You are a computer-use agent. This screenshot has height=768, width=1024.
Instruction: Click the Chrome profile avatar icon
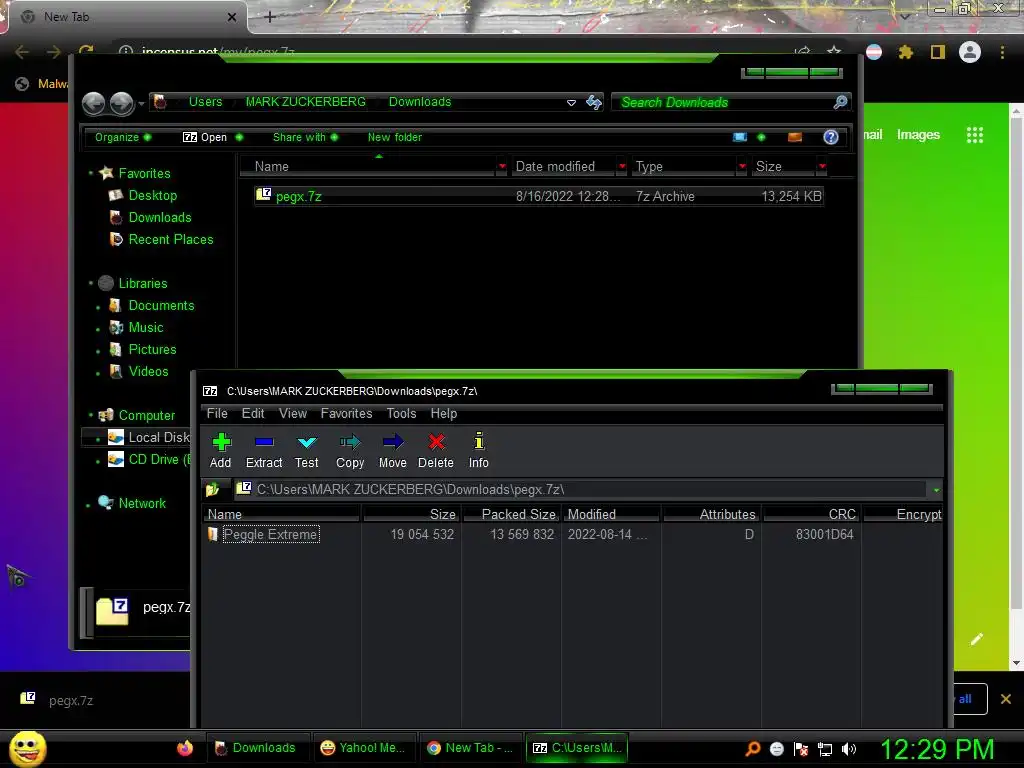[x=970, y=52]
